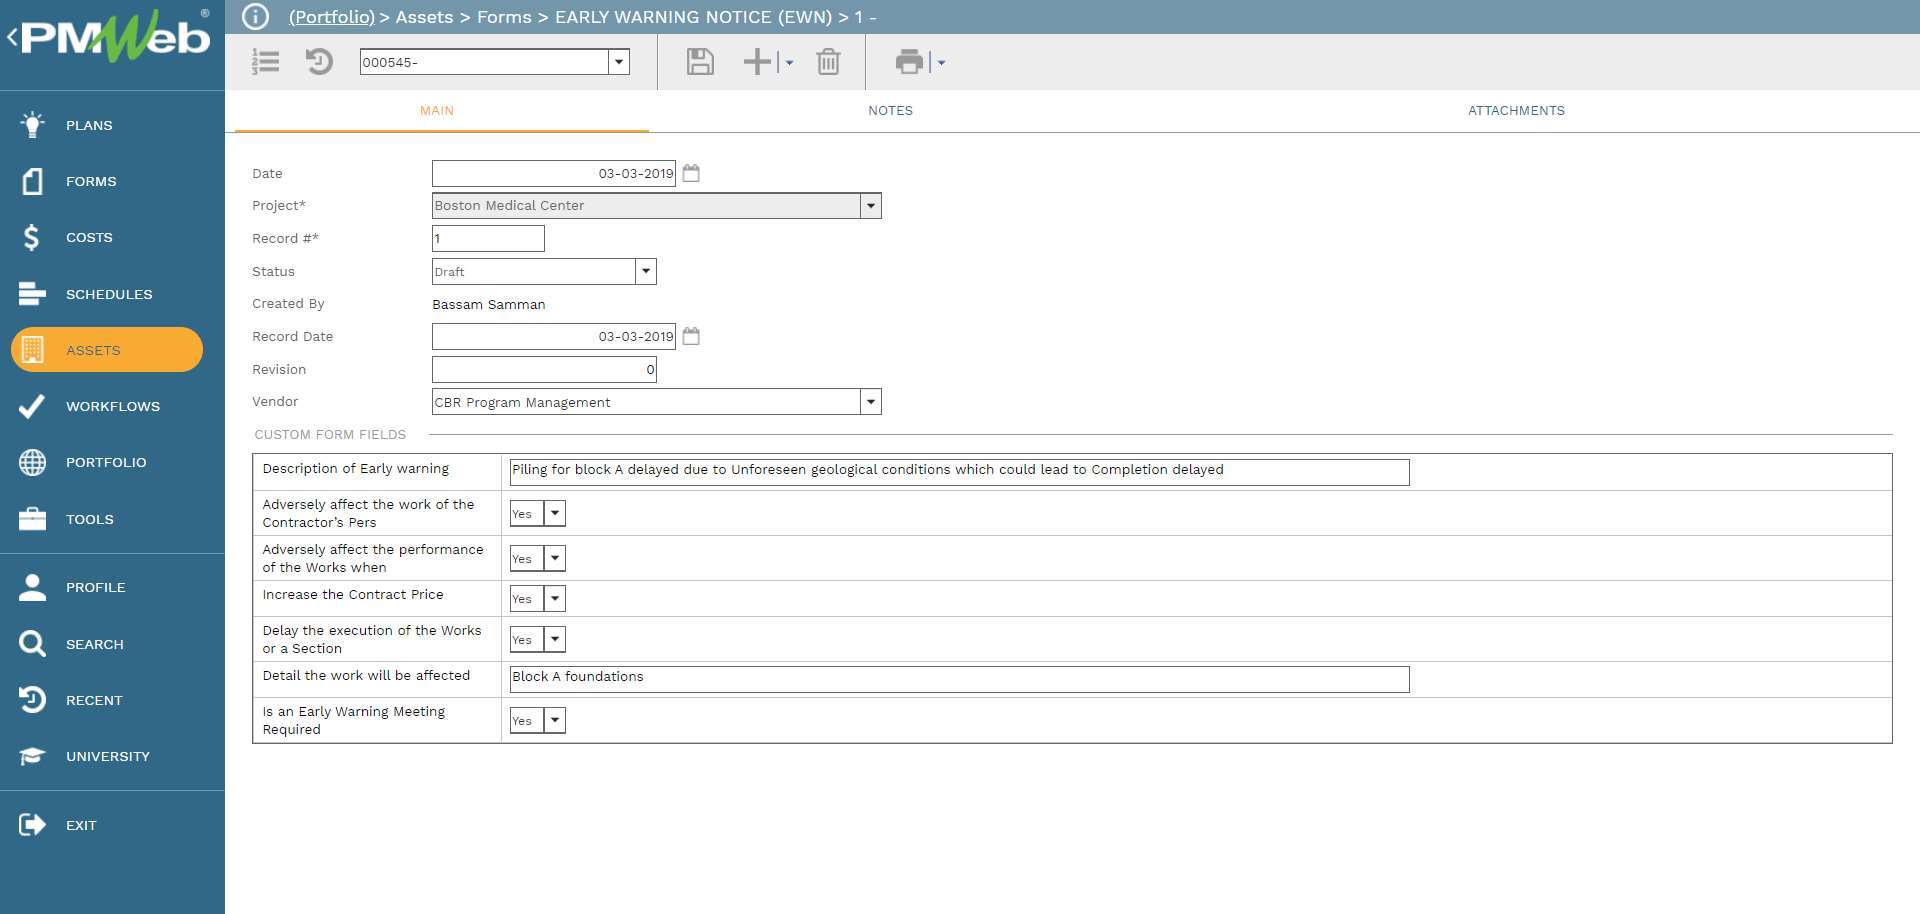Viewport: 1920px width, 914px height.
Task: Open calendar picker for Date field
Action: 691,173
